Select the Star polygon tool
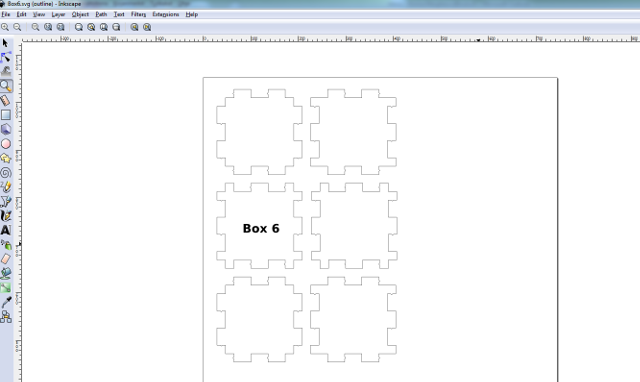The image size is (640, 382). [6, 158]
